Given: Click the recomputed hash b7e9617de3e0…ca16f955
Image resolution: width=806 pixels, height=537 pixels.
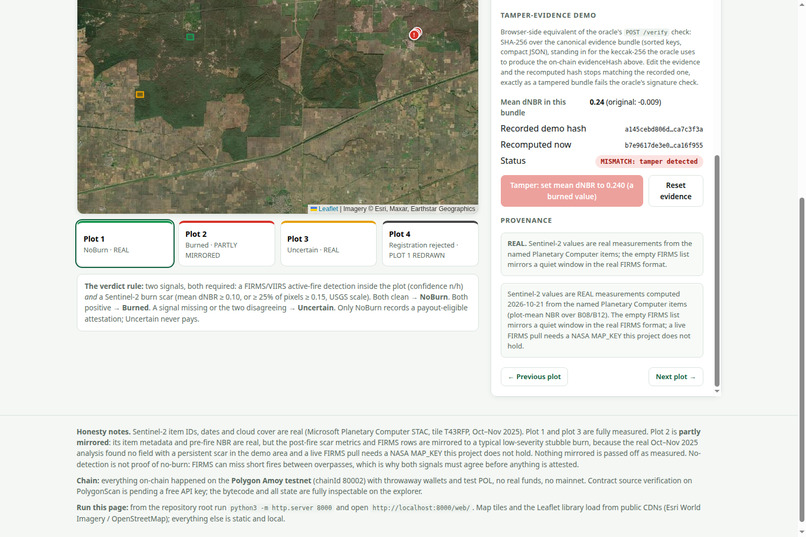Looking at the screenshot, I should pyautogui.click(x=664, y=145).
